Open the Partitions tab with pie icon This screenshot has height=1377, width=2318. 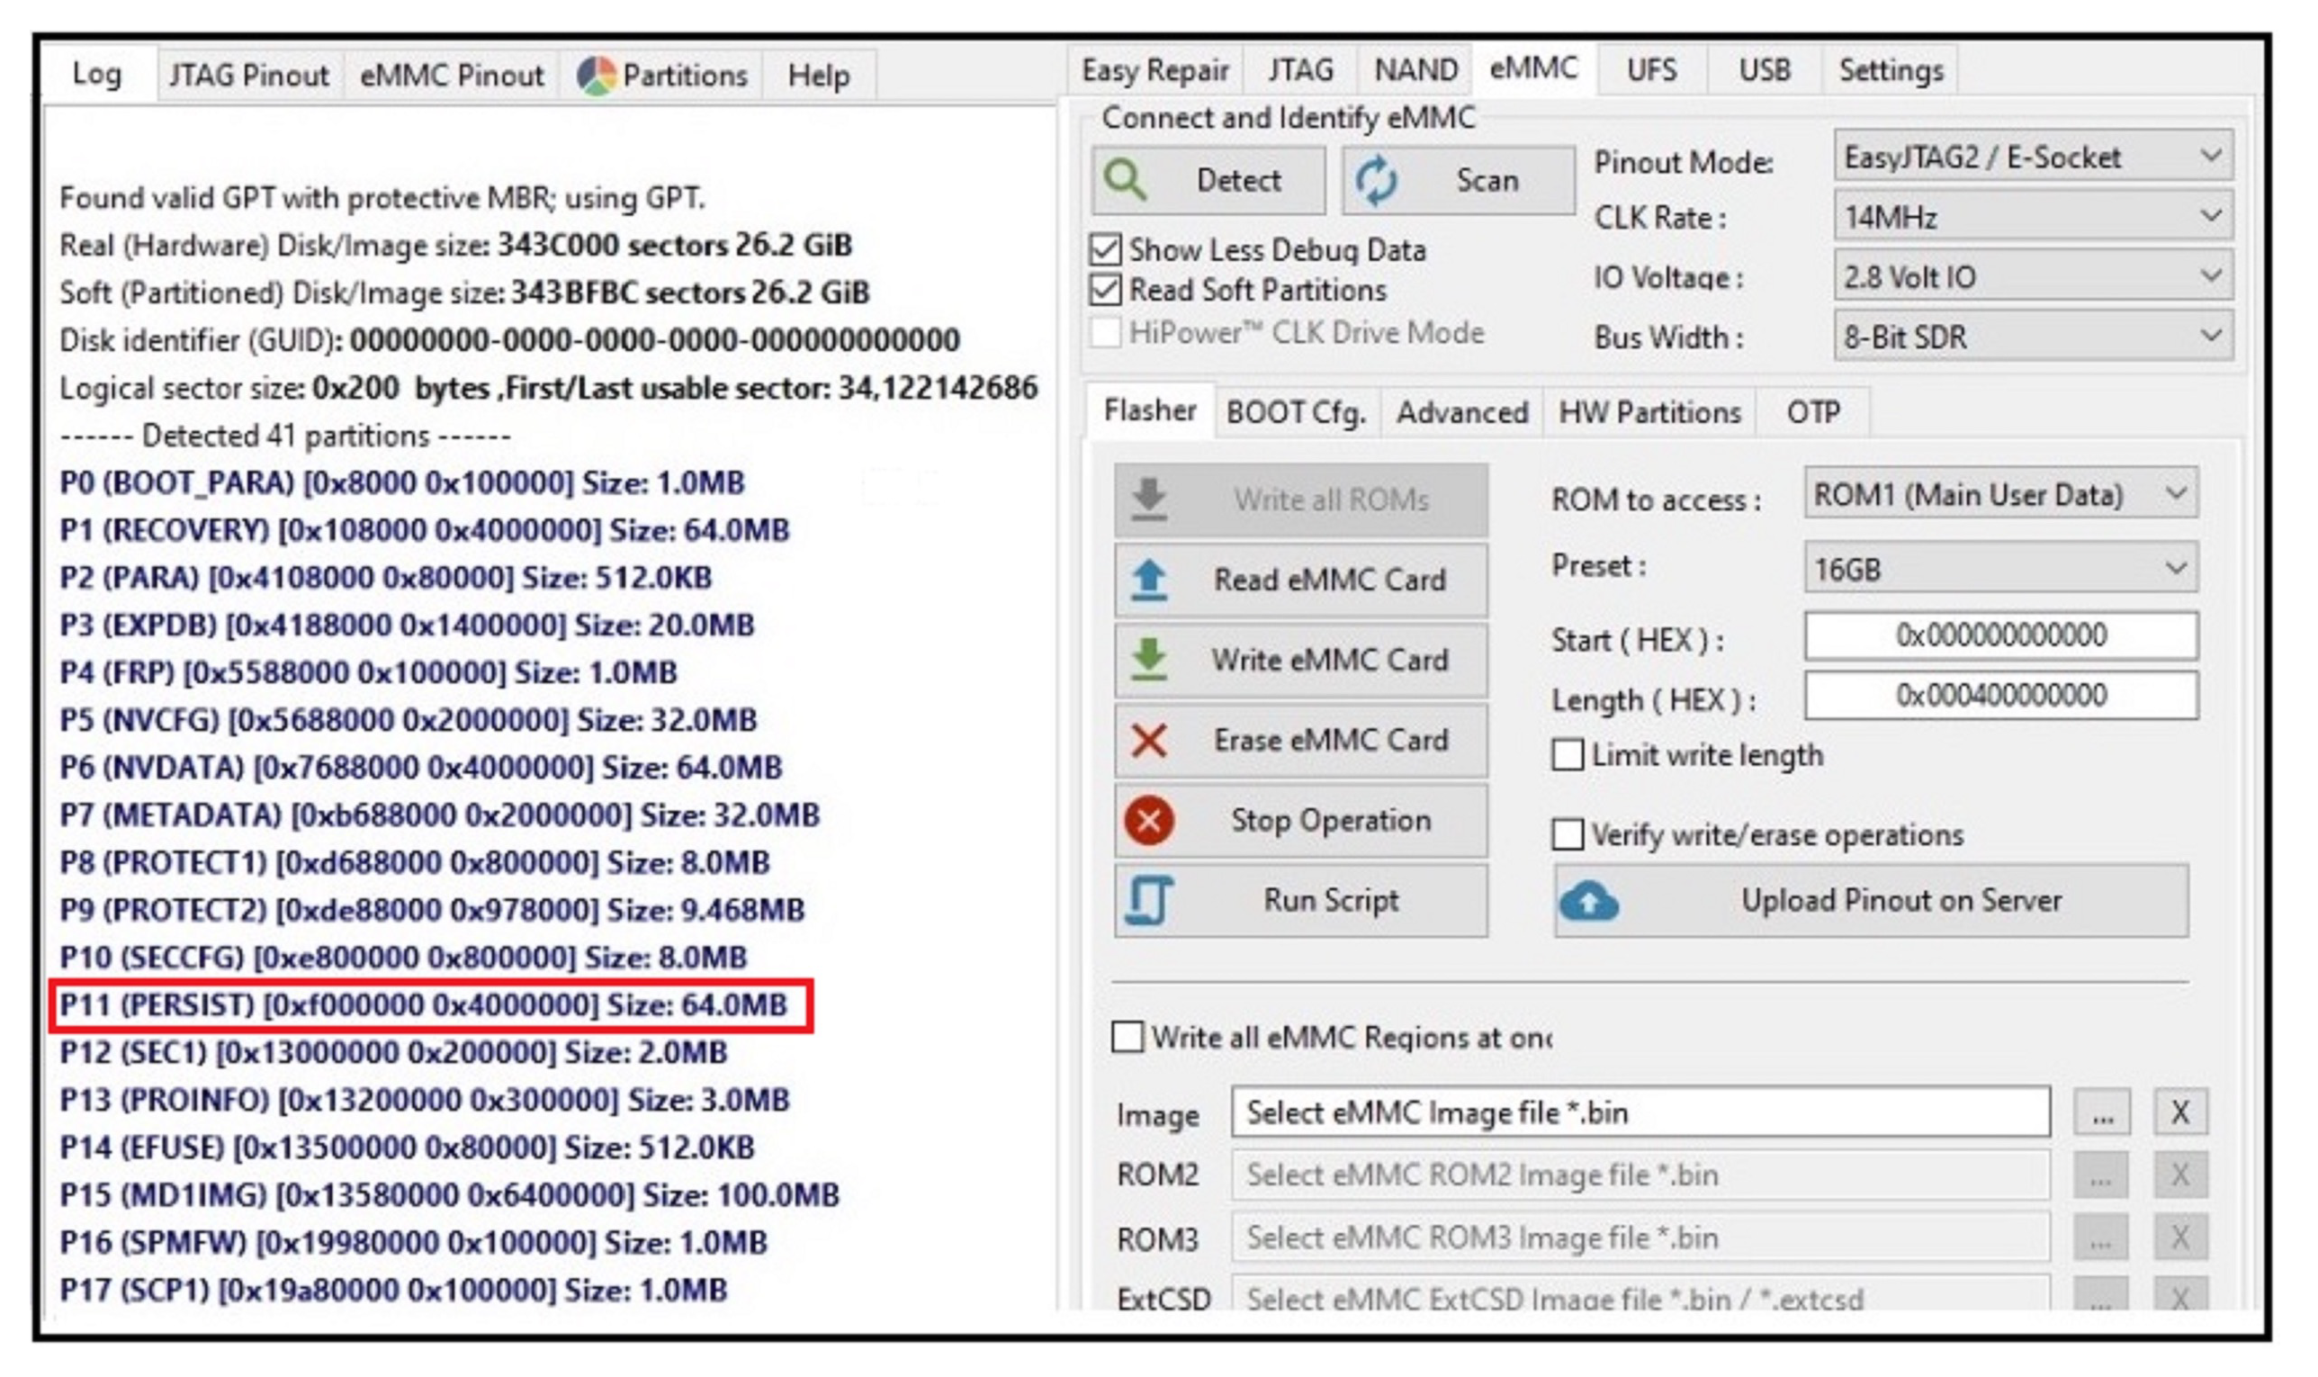coord(662,75)
